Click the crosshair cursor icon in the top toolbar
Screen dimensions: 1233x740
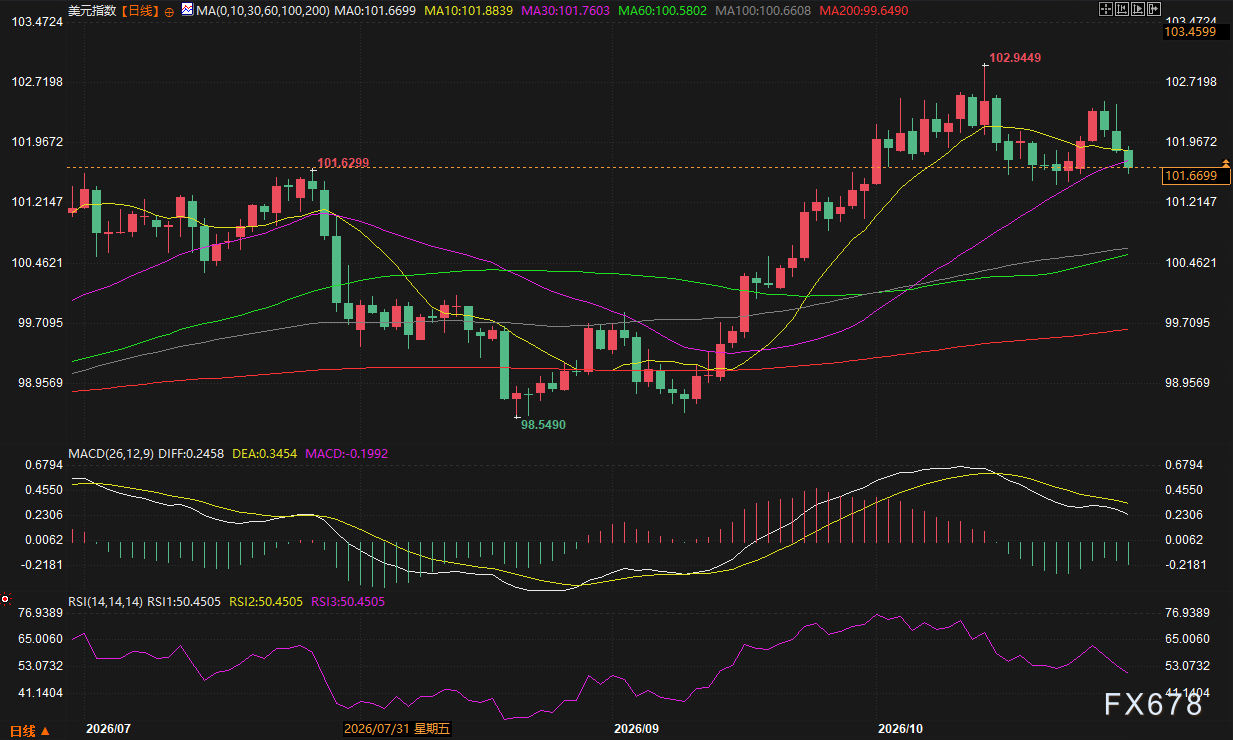pos(1106,9)
